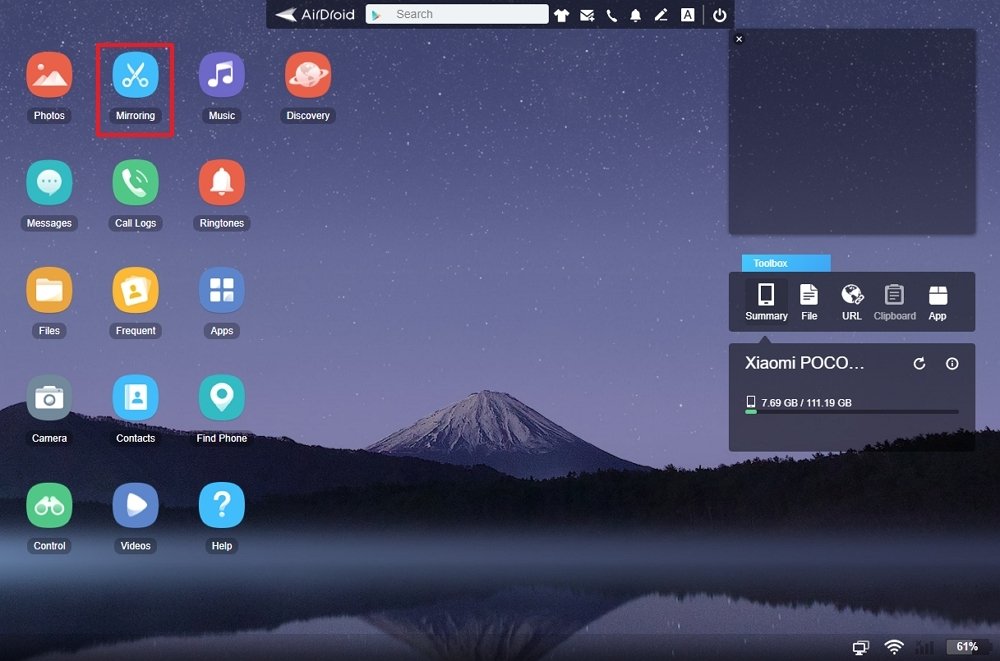
Task: Click the Google Play icon in search box
Action: pyautogui.click(x=377, y=15)
